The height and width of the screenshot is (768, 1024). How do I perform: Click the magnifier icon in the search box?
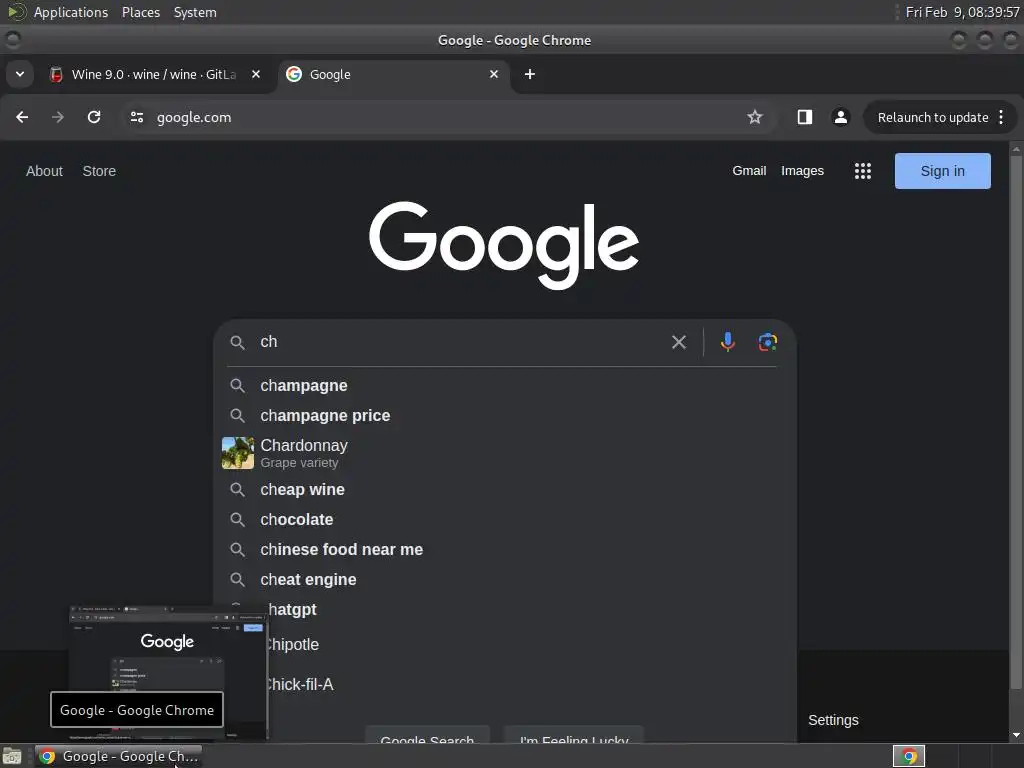point(238,342)
